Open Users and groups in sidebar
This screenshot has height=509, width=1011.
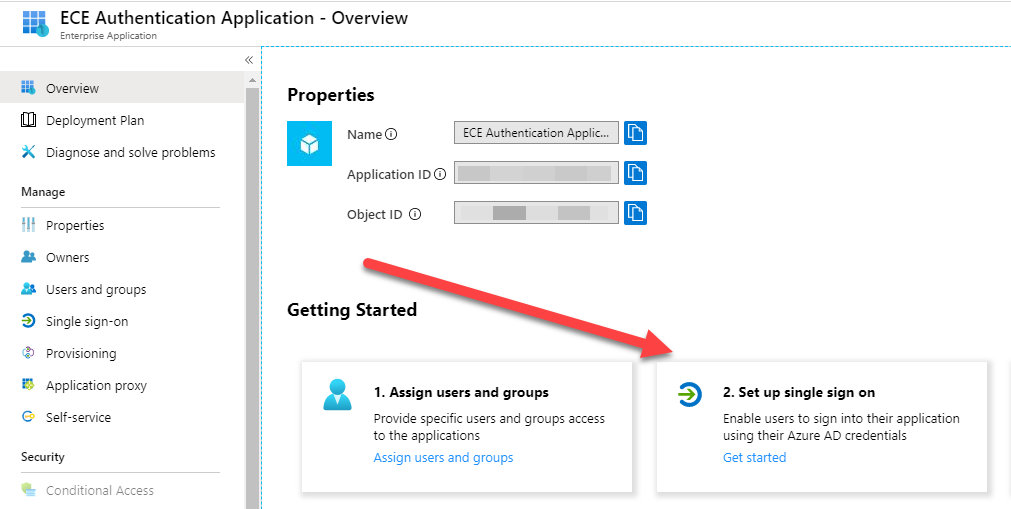click(96, 290)
